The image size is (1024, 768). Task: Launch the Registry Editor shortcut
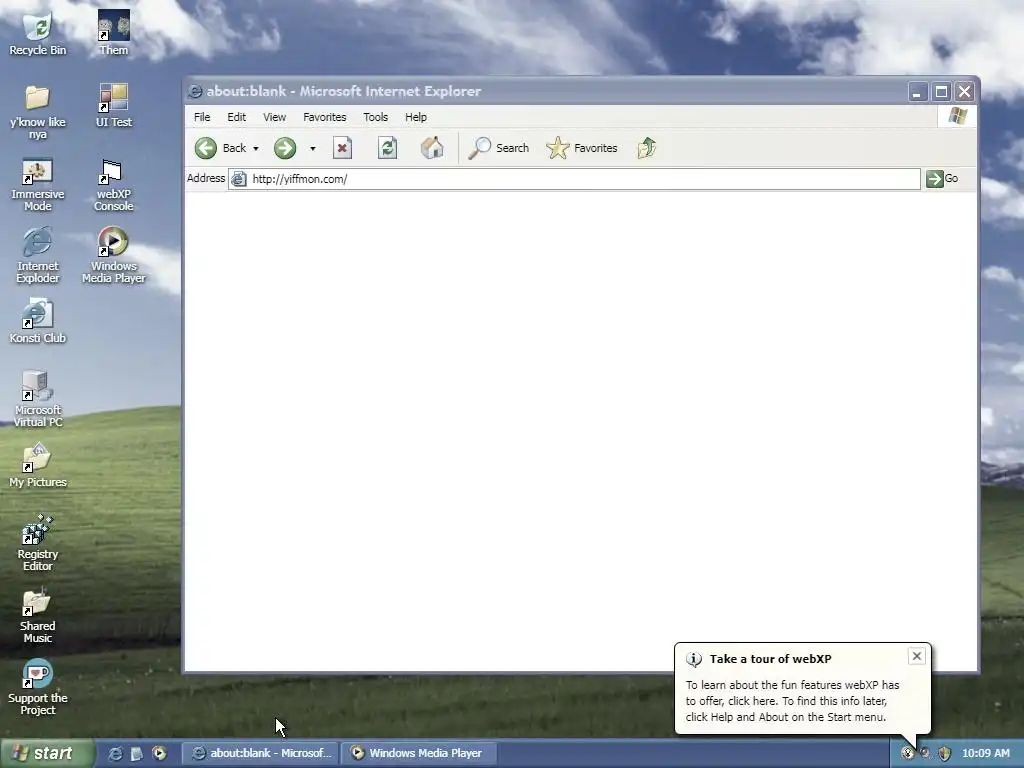(x=38, y=543)
